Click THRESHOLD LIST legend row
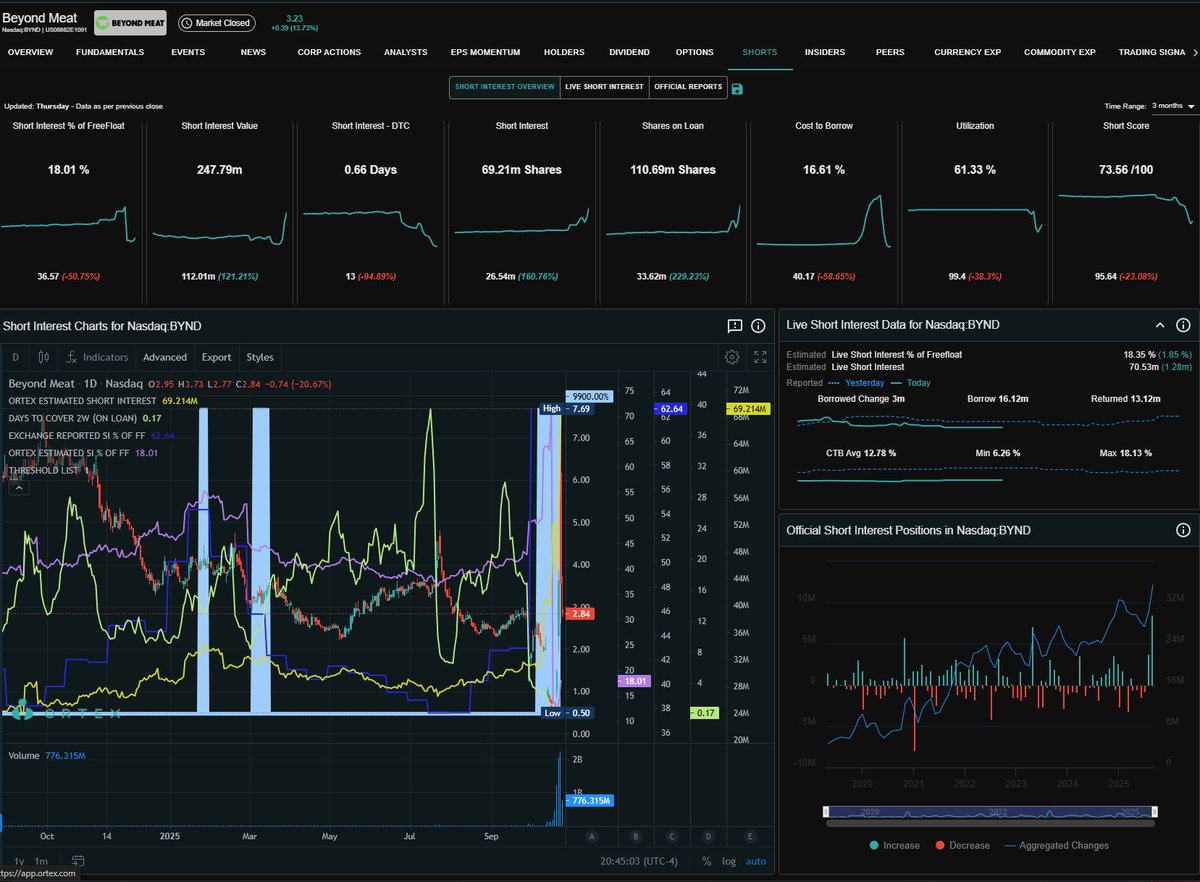This screenshot has width=1200, height=882. (49, 470)
